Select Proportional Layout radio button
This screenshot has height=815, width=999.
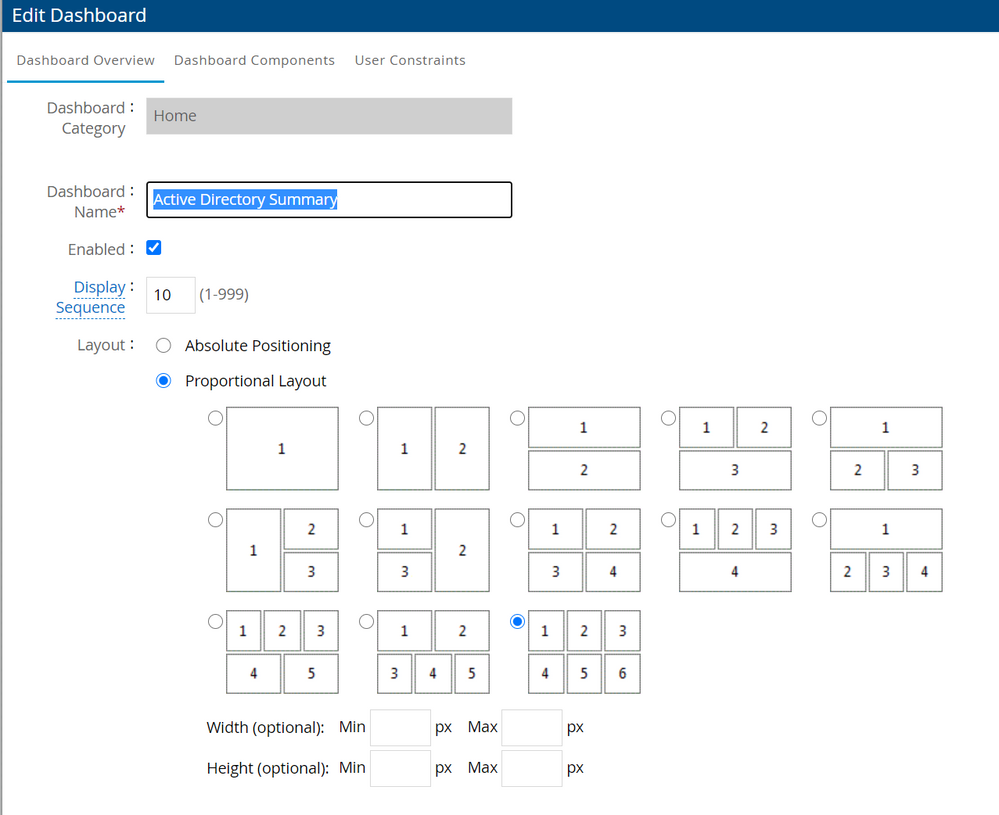click(164, 381)
